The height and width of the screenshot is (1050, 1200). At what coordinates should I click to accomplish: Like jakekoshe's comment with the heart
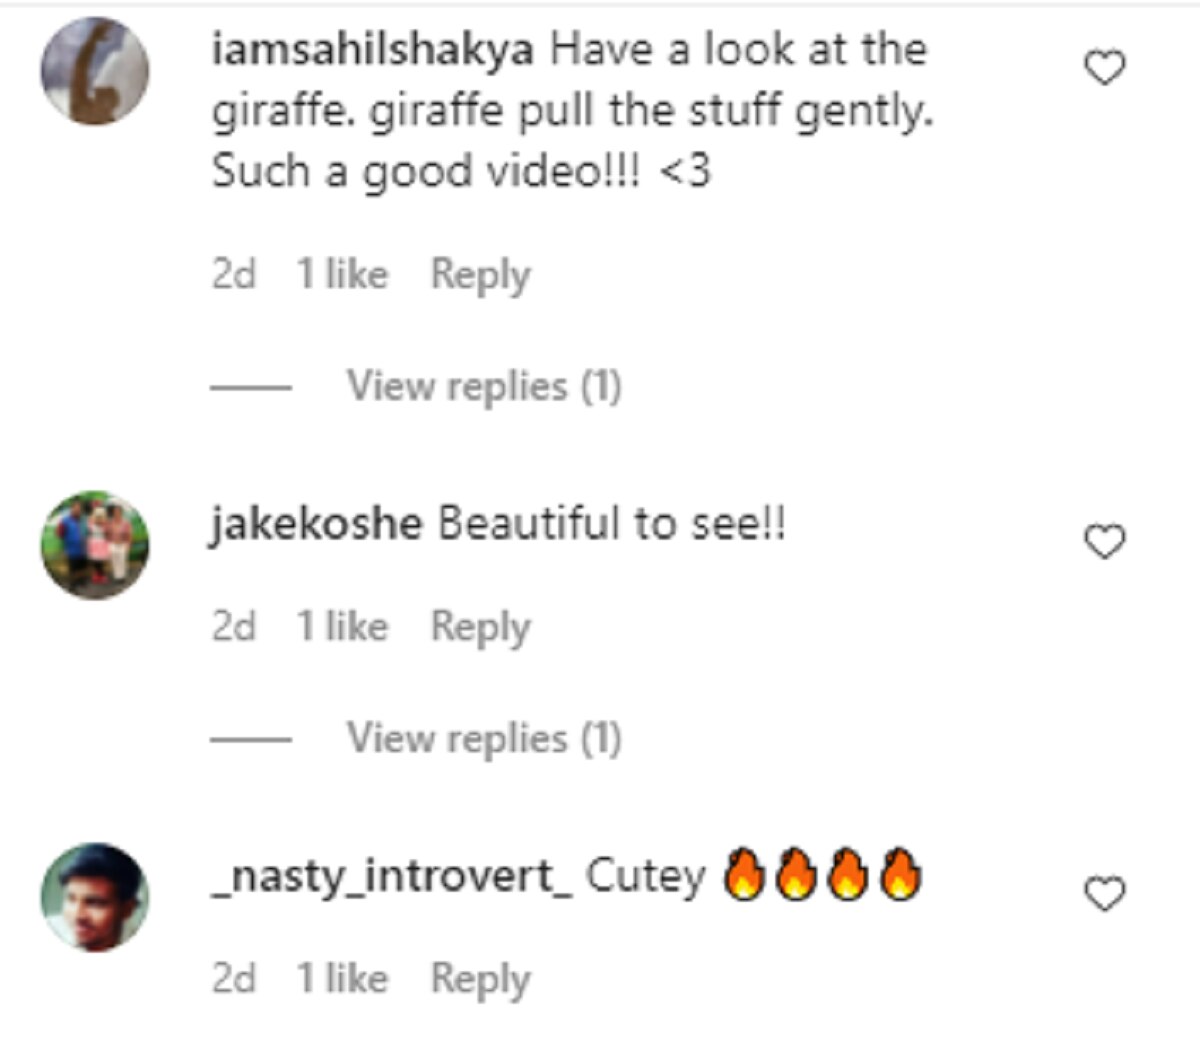(x=1104, y=541)
